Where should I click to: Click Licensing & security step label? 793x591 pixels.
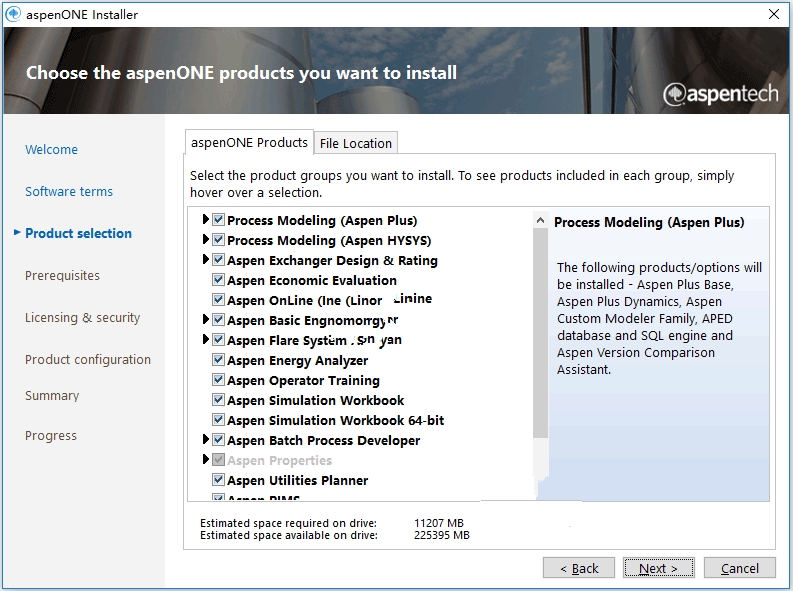(x=82, y=317)
